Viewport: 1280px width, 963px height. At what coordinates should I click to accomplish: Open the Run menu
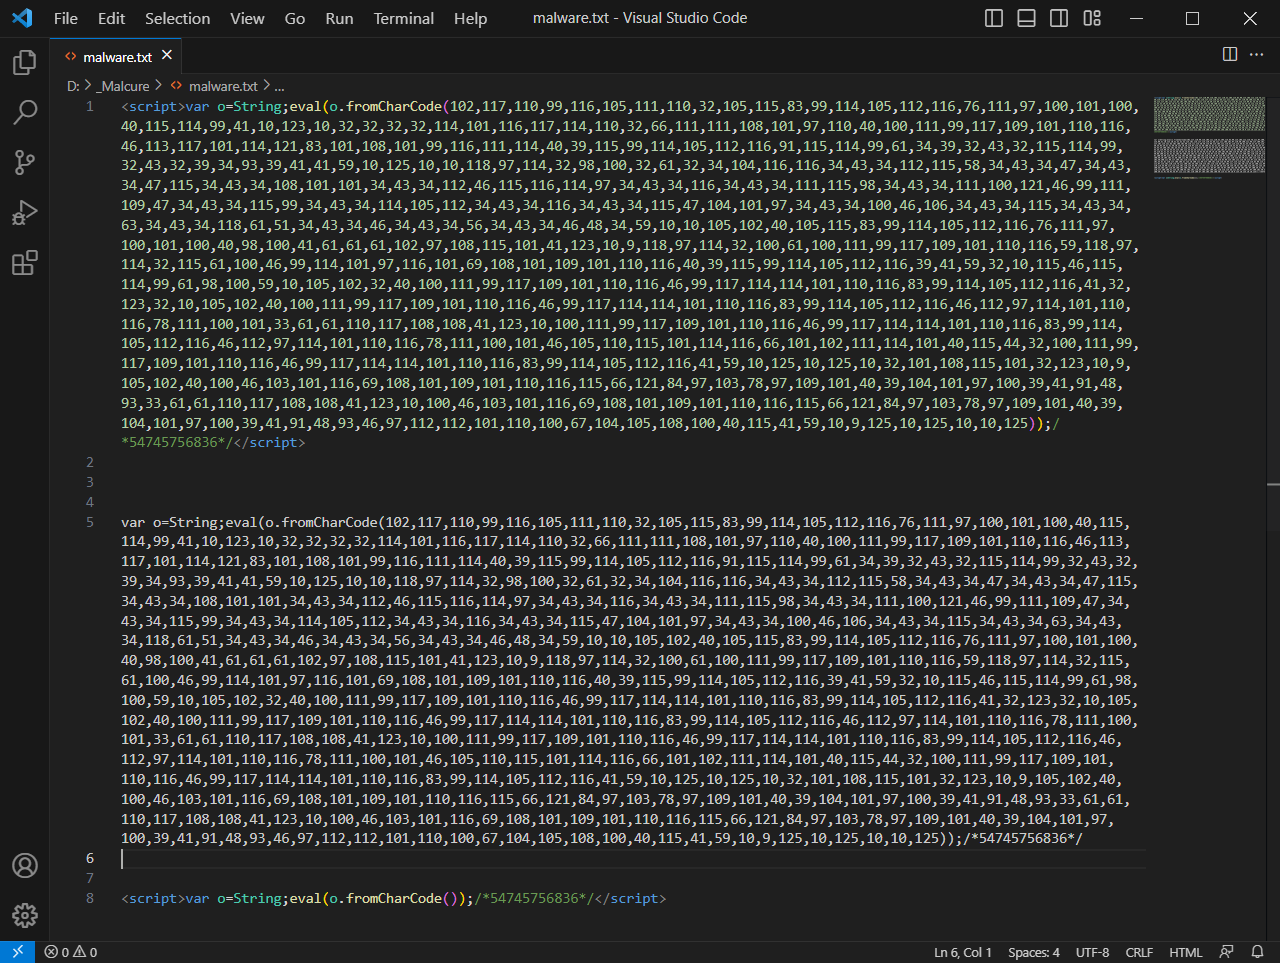click(339, 18)
